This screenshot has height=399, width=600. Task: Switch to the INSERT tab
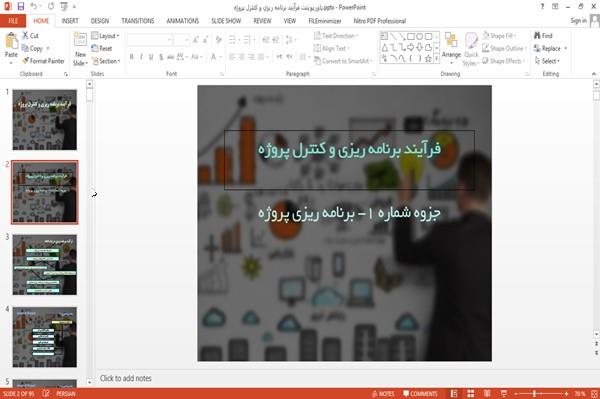pos(70,21)
